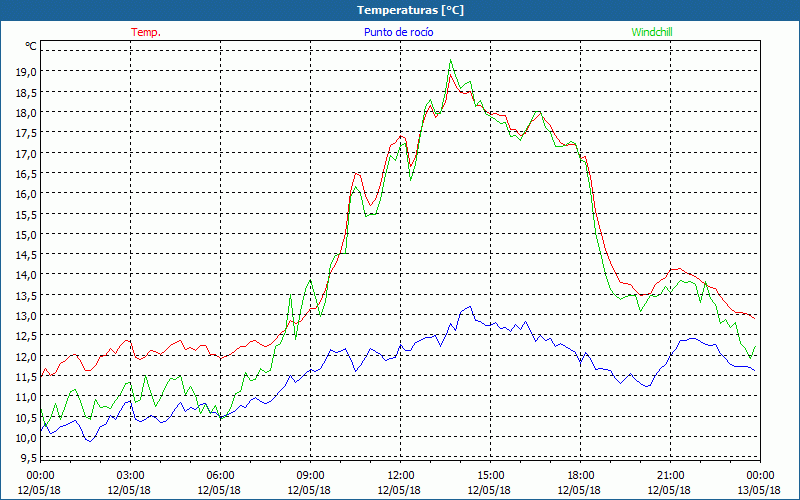Click the blue dew point peak near 14:15
Viewport: 800px width, 500px height.
click(x=469, y=307)
